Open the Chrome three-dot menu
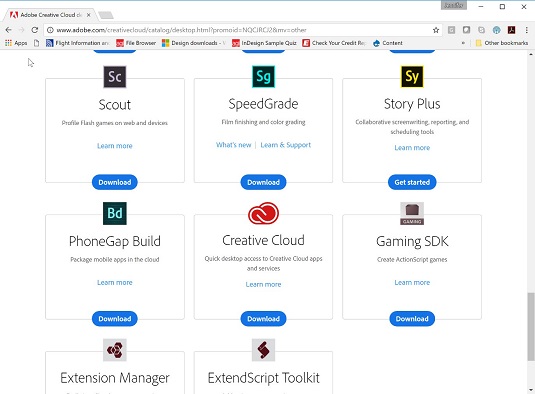This screenshot has height=394, width=535. [527, 30]
